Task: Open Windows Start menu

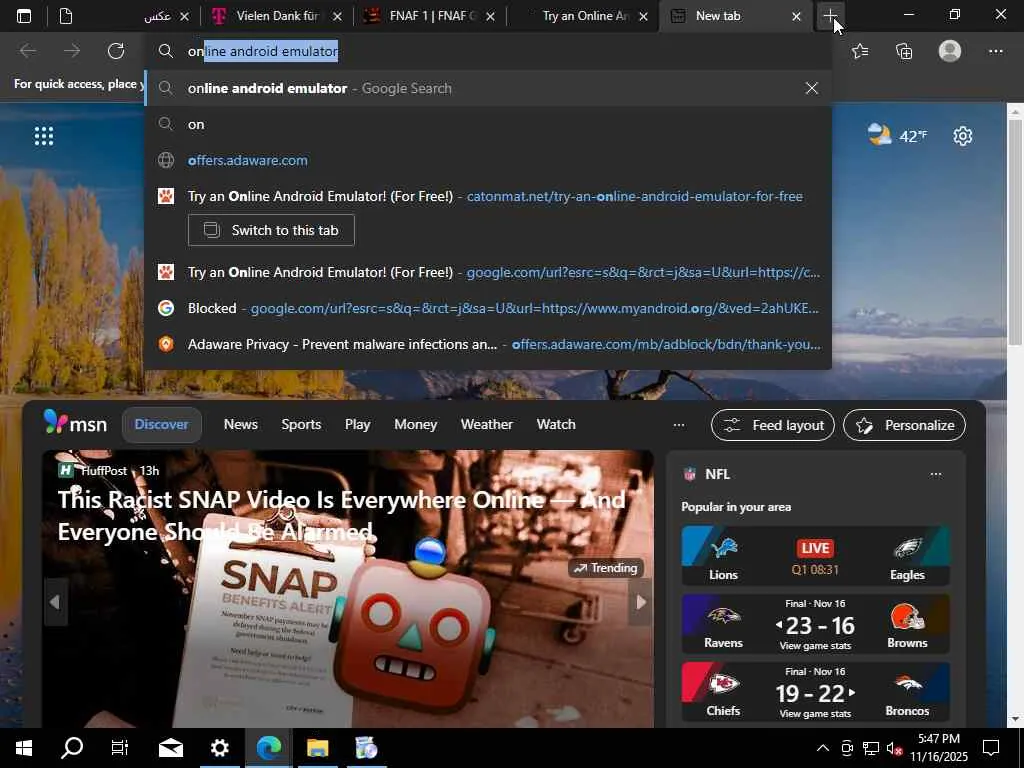Action: [24, 748]
